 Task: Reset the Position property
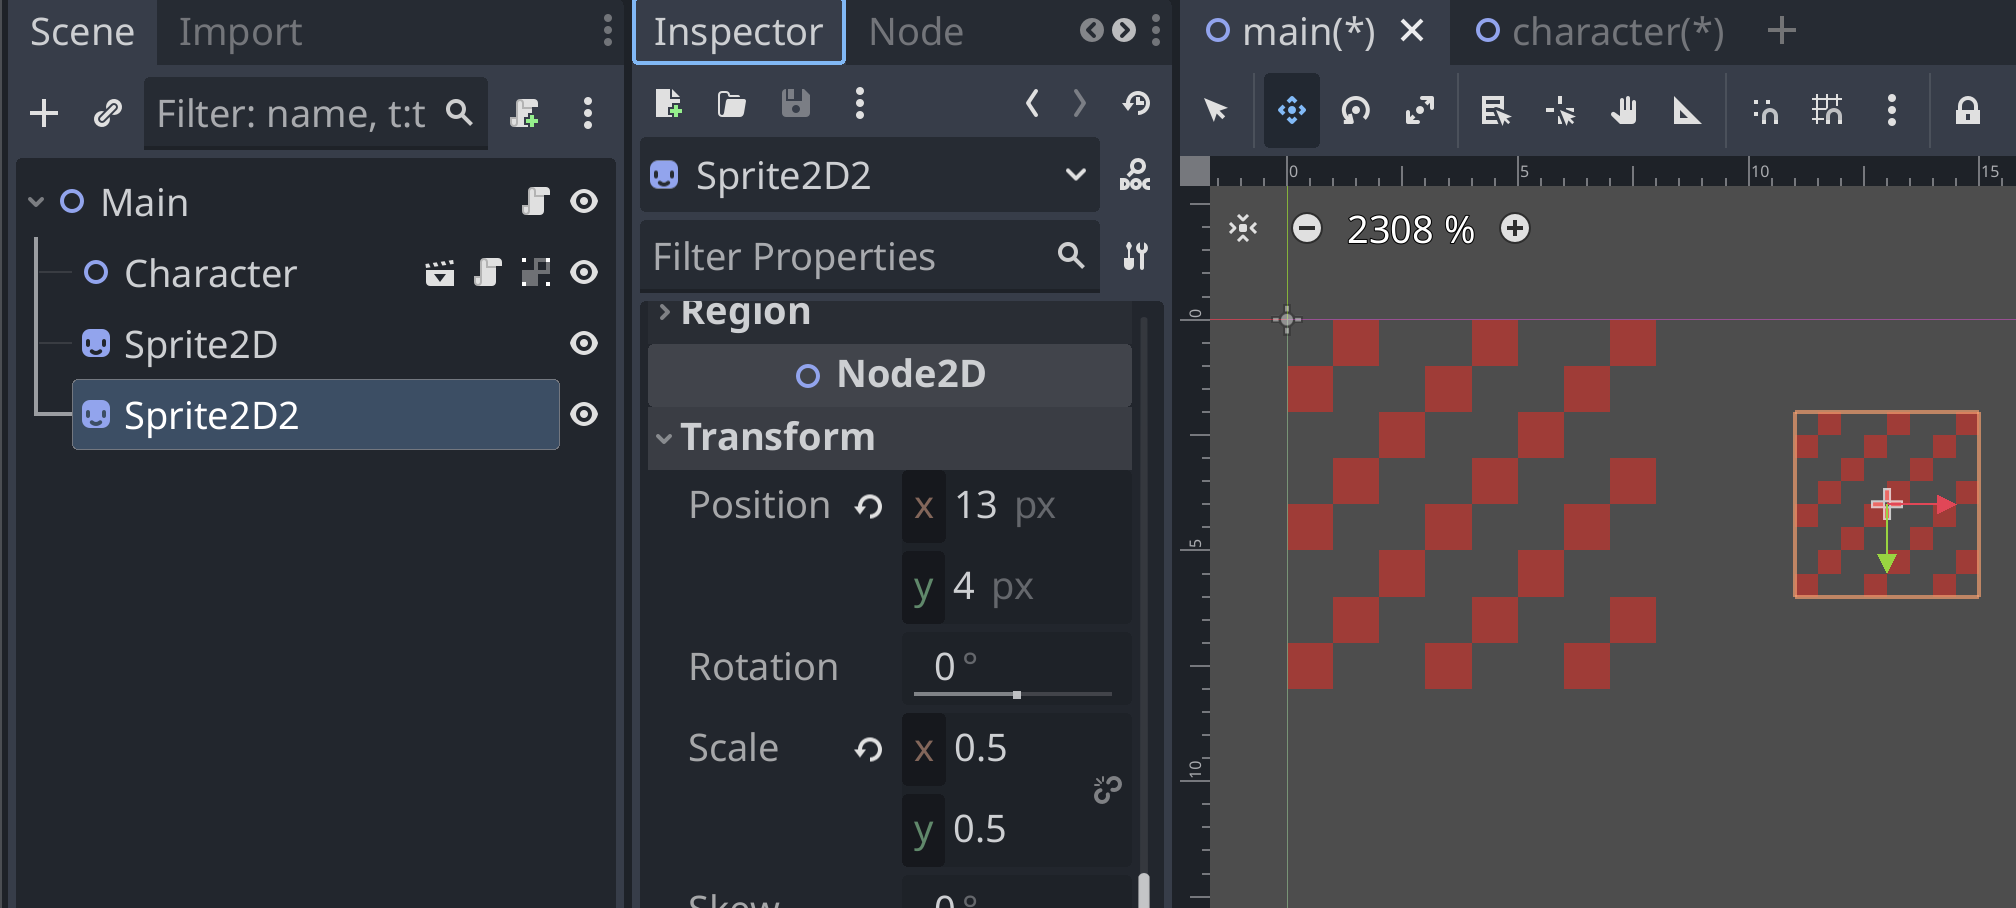(868, 507)
